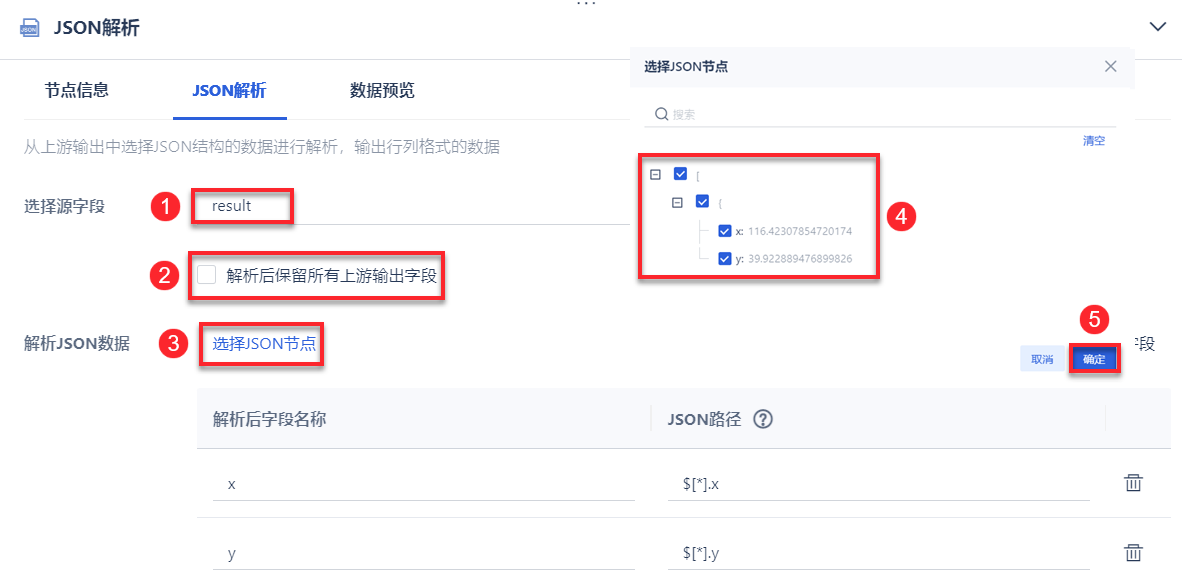Click the 确定 button
Viewport: 1182px width, 582px height.
tap(1094, 359)
